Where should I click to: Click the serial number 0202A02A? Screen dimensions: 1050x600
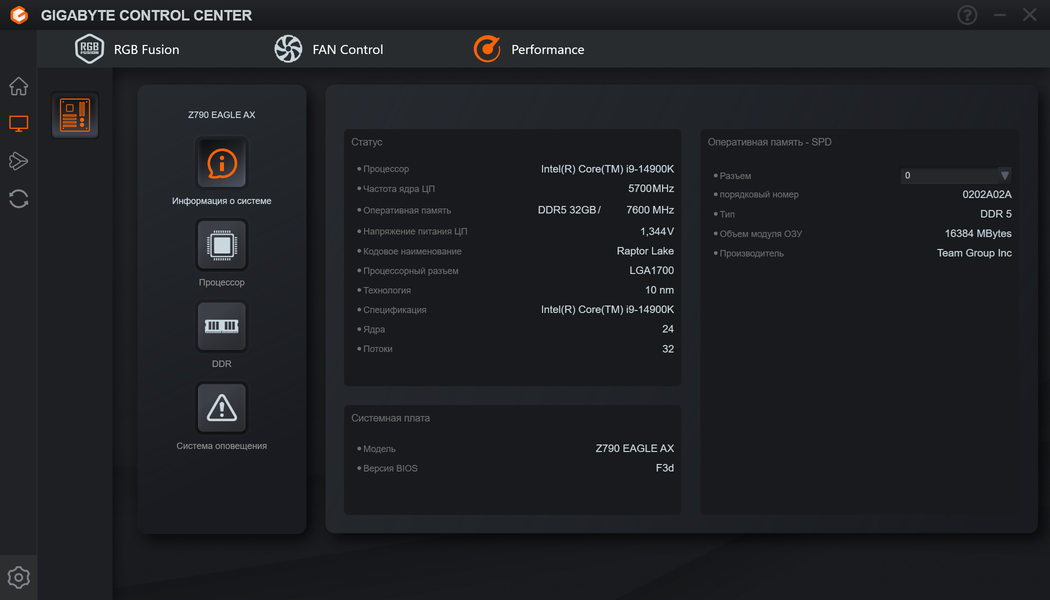point(987,194)
